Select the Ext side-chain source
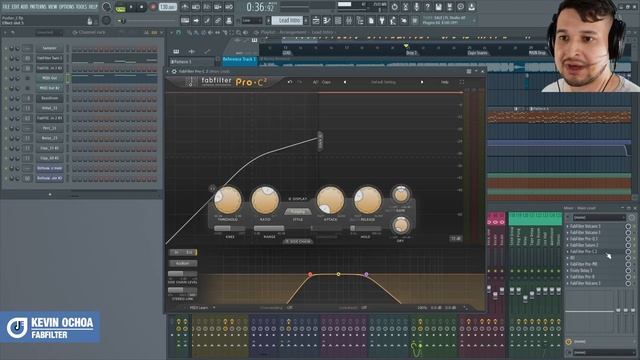This screenshot has width=640, height=360. (x=190, y=253)
